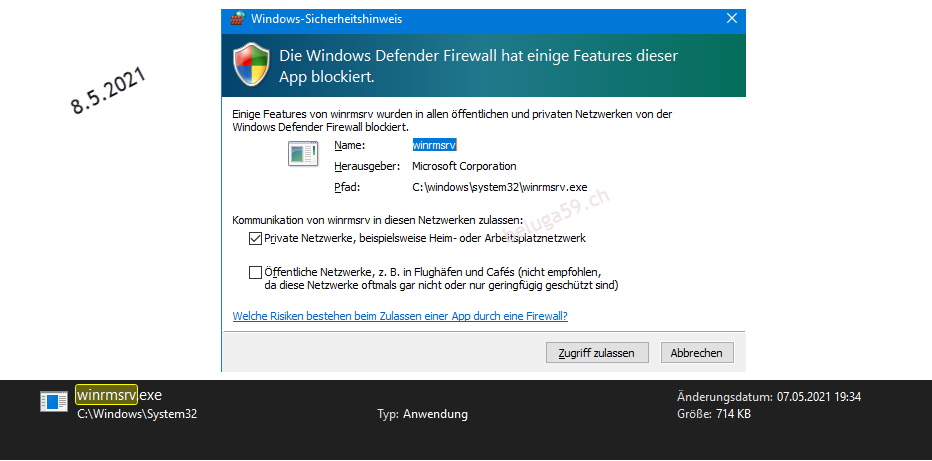The height and width of the screenshot is (461, 932).
Task: Select the winrmsrv.exe file icon in search result
Action: tap(54, 402)
